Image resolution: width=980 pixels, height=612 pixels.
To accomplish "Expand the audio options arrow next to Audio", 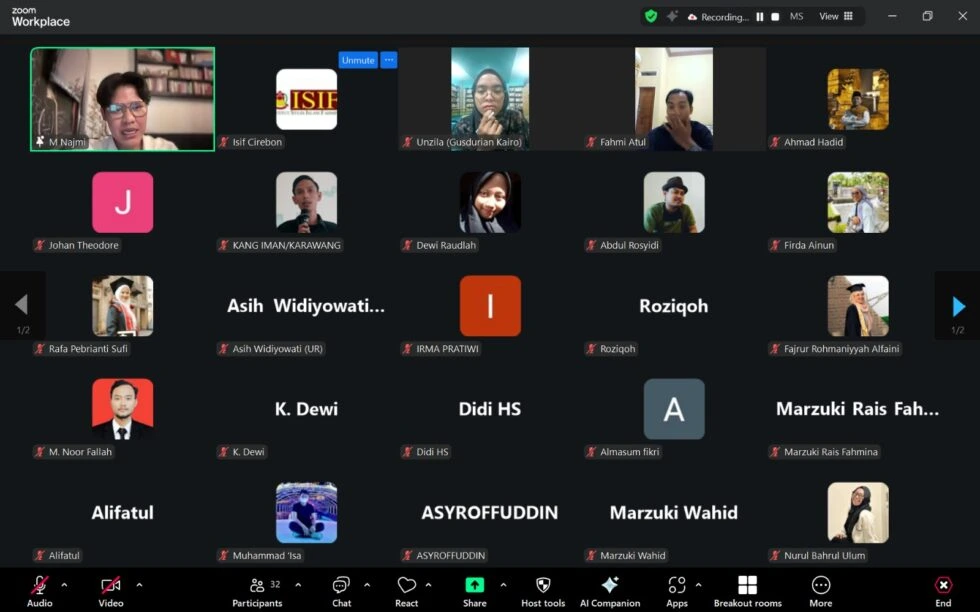I will click(x=65, y=585).
